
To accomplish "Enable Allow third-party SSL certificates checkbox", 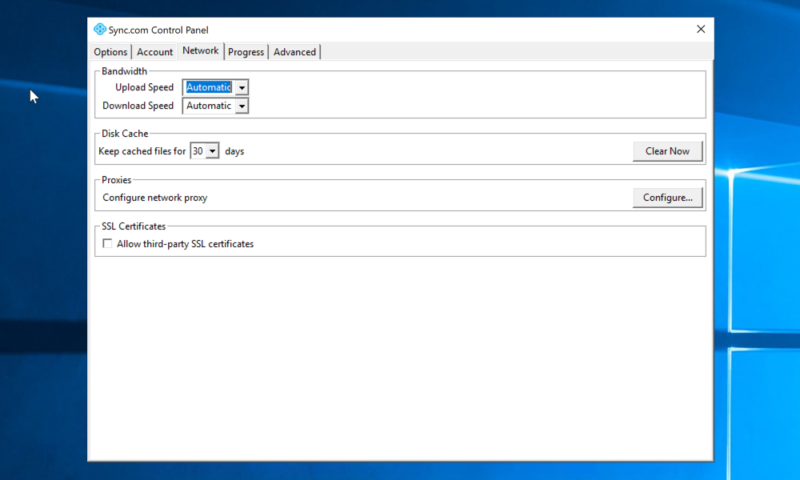I will pyautogui.click(x=107, y=243).
